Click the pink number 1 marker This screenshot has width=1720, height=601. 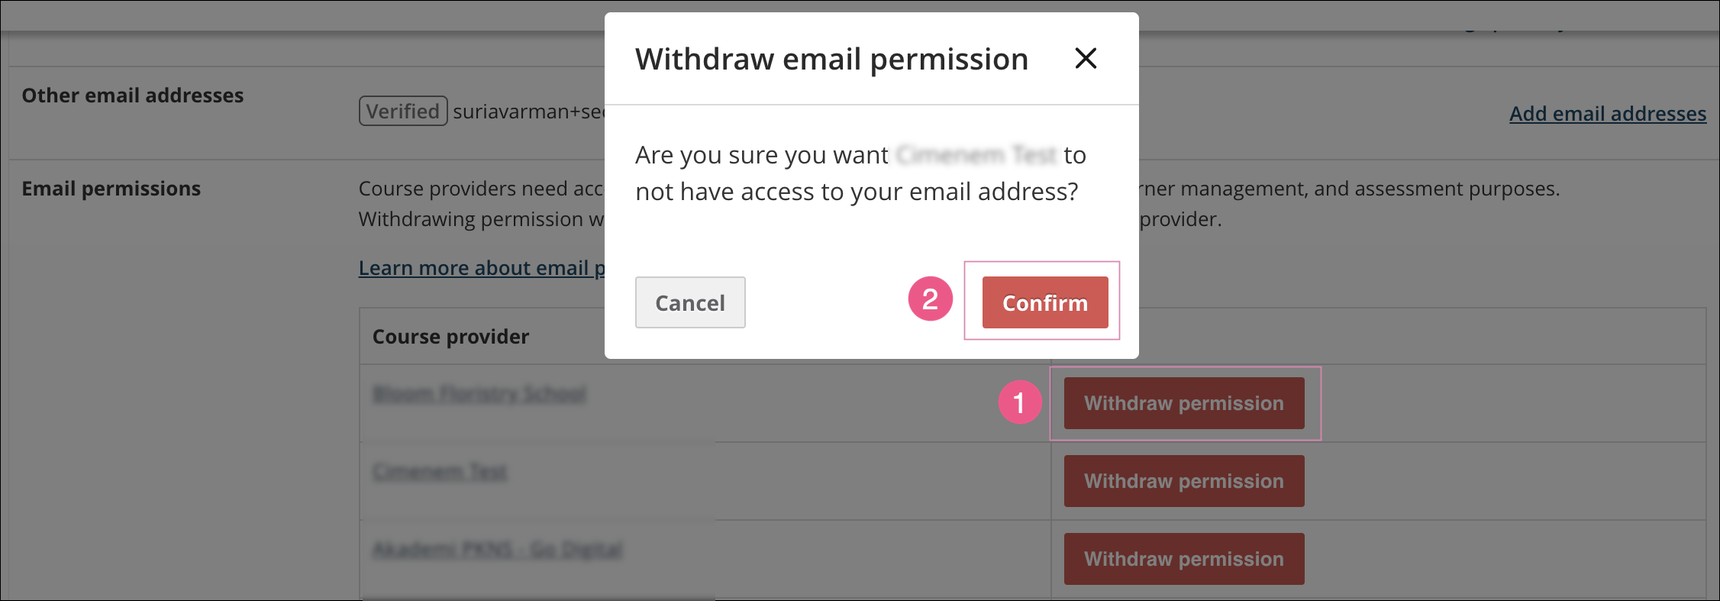pyautogui.click(x=1019, y=403)
